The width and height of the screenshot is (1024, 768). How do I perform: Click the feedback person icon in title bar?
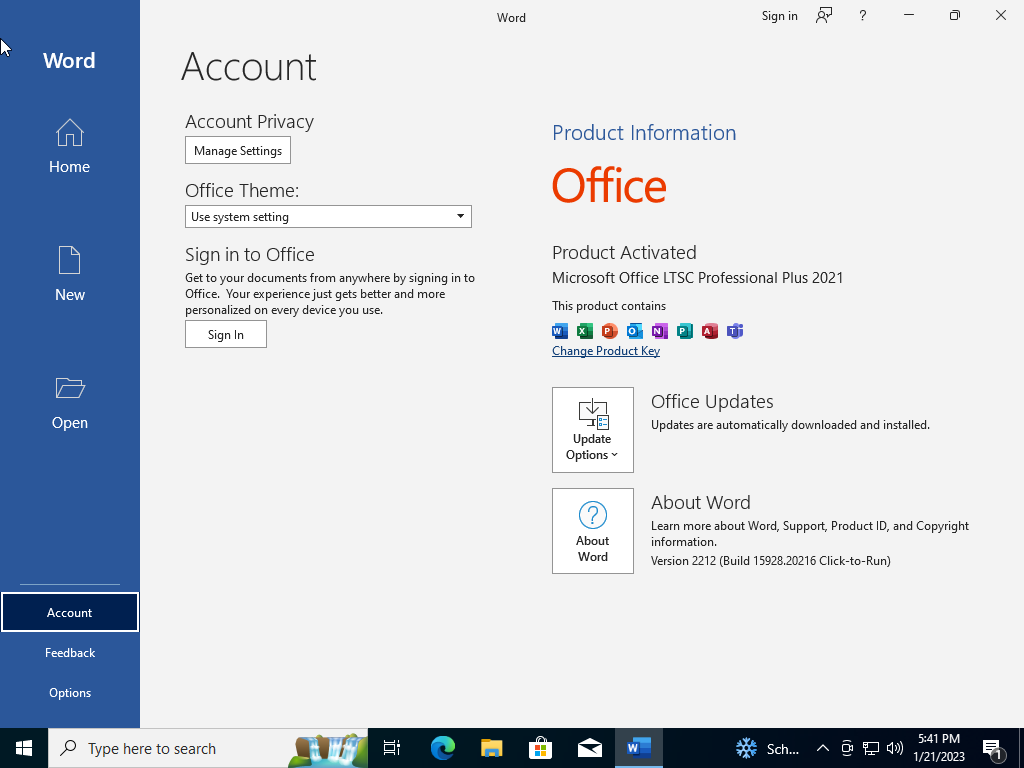point(823,16)
